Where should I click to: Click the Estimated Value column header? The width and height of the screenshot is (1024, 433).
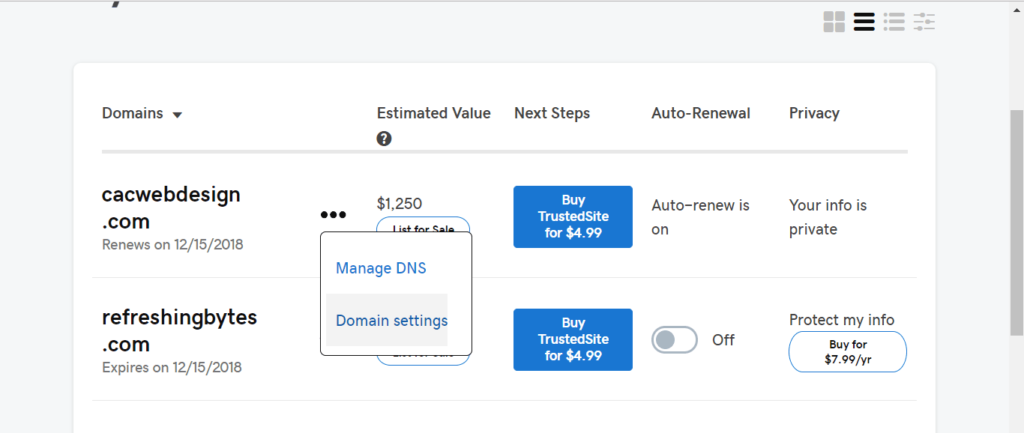pyautogui.click(x=433, y=113)
